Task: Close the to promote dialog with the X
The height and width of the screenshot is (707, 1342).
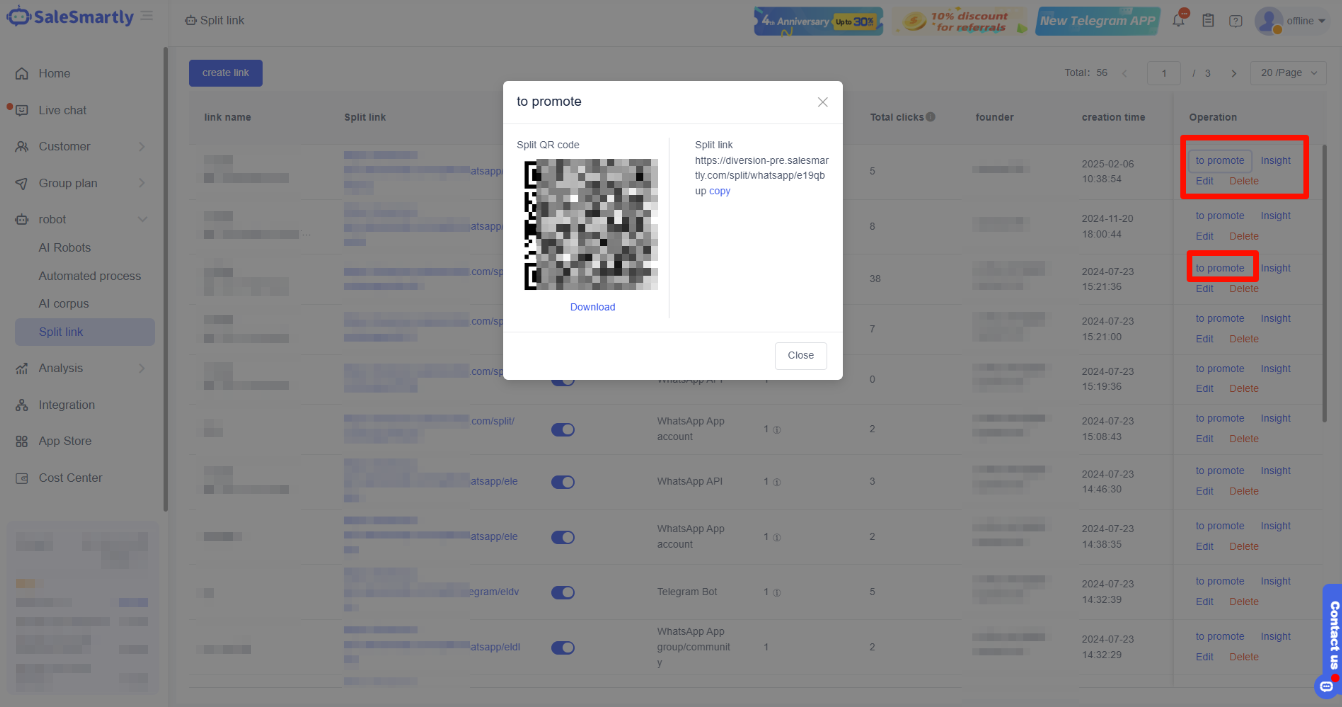Action: [x=823, y=102]
